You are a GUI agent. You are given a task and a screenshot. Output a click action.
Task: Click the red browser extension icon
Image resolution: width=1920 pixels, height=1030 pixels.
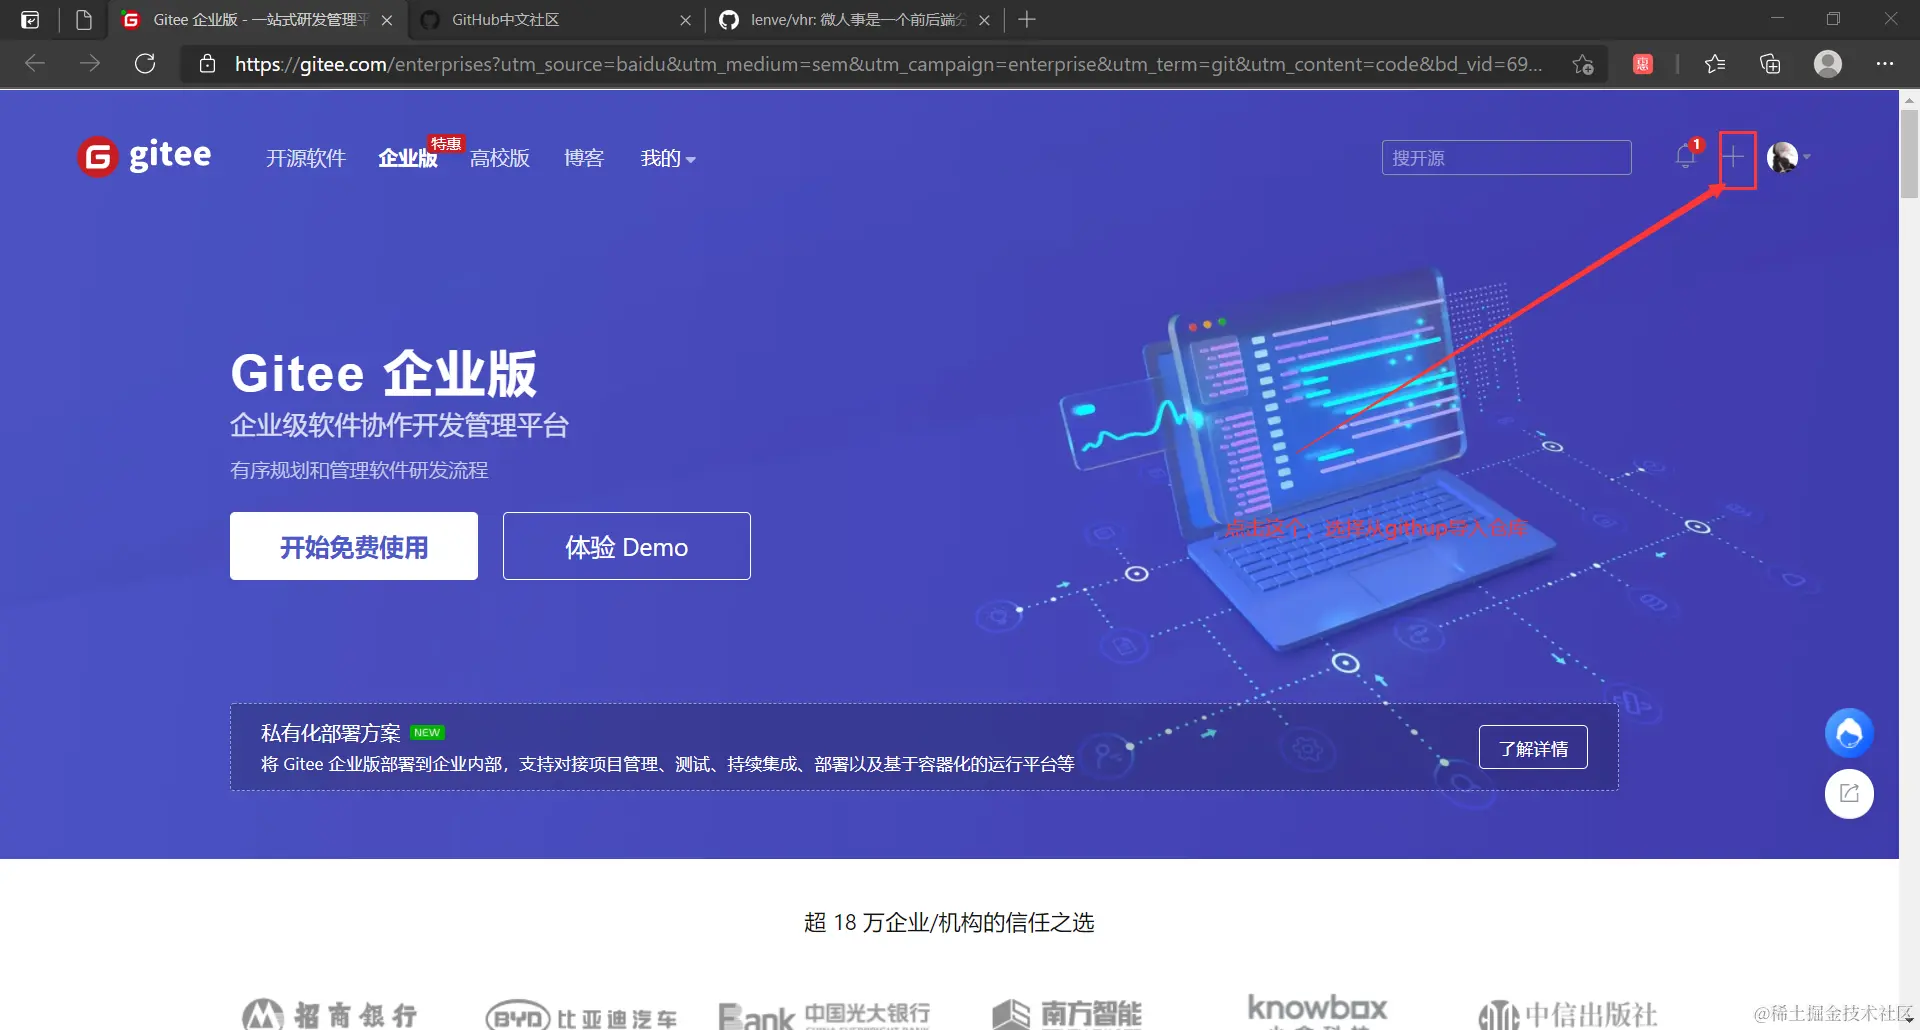point(1643,64)
